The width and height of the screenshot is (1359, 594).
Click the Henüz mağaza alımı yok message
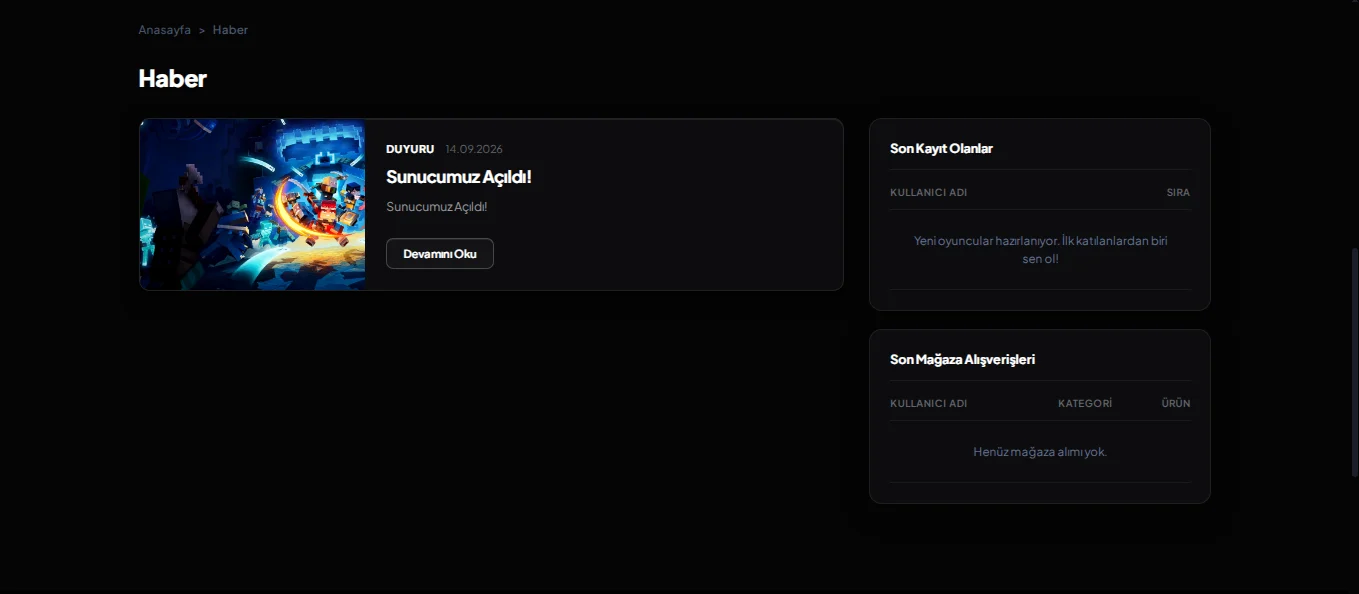(x=1040, y=452)
